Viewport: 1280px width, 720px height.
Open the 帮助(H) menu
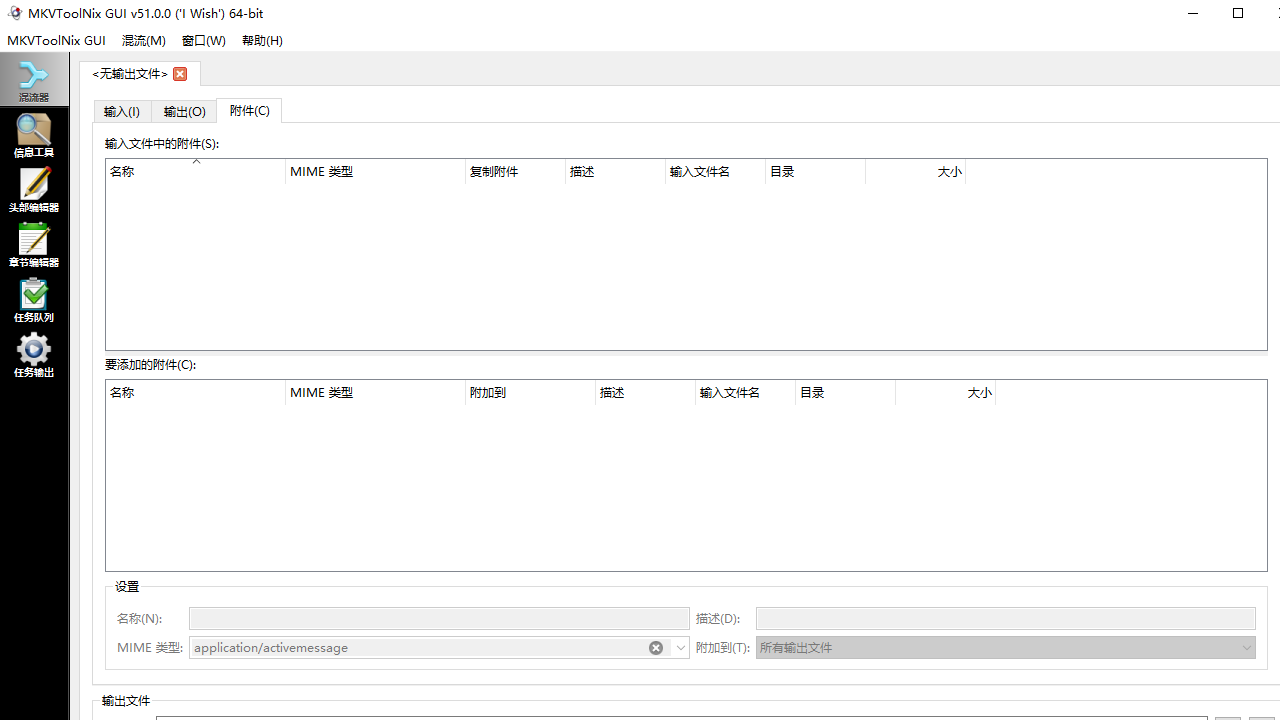(x=261, y=40)
